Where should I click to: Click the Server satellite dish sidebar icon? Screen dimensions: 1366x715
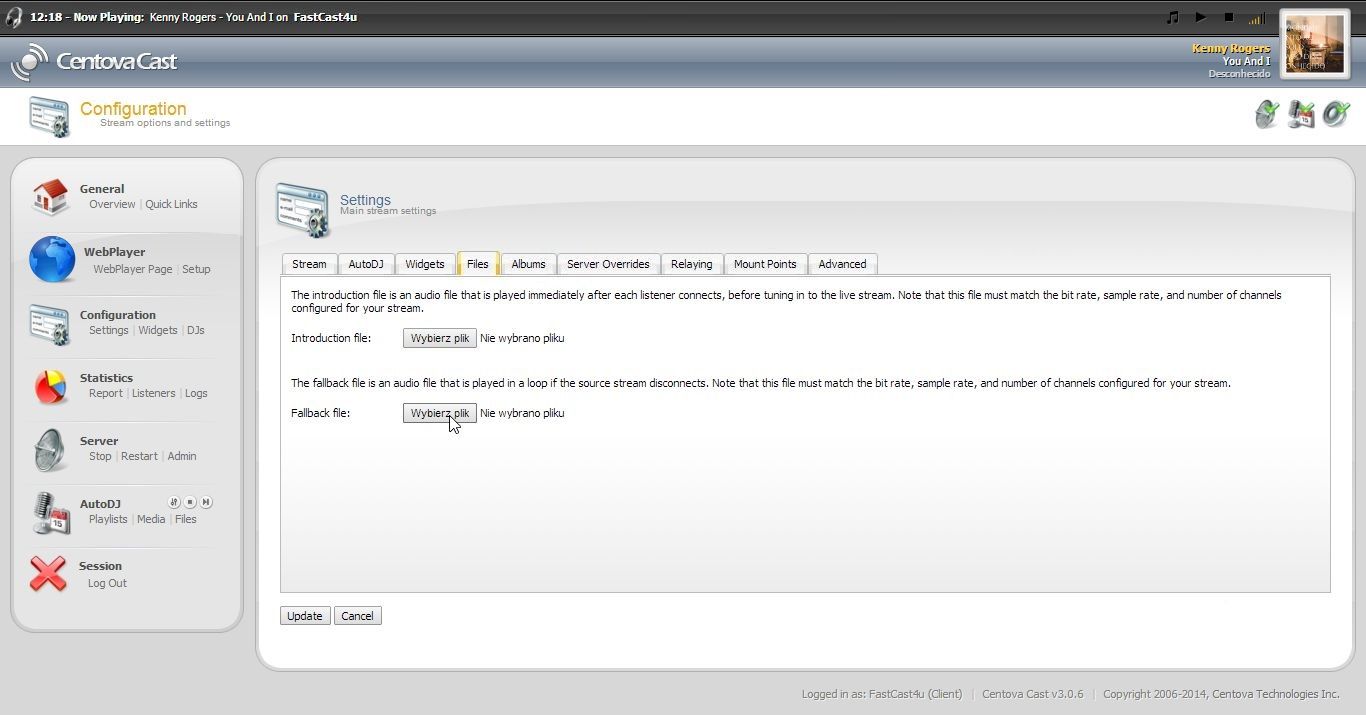pyautogui.click(x=50, y=449)
